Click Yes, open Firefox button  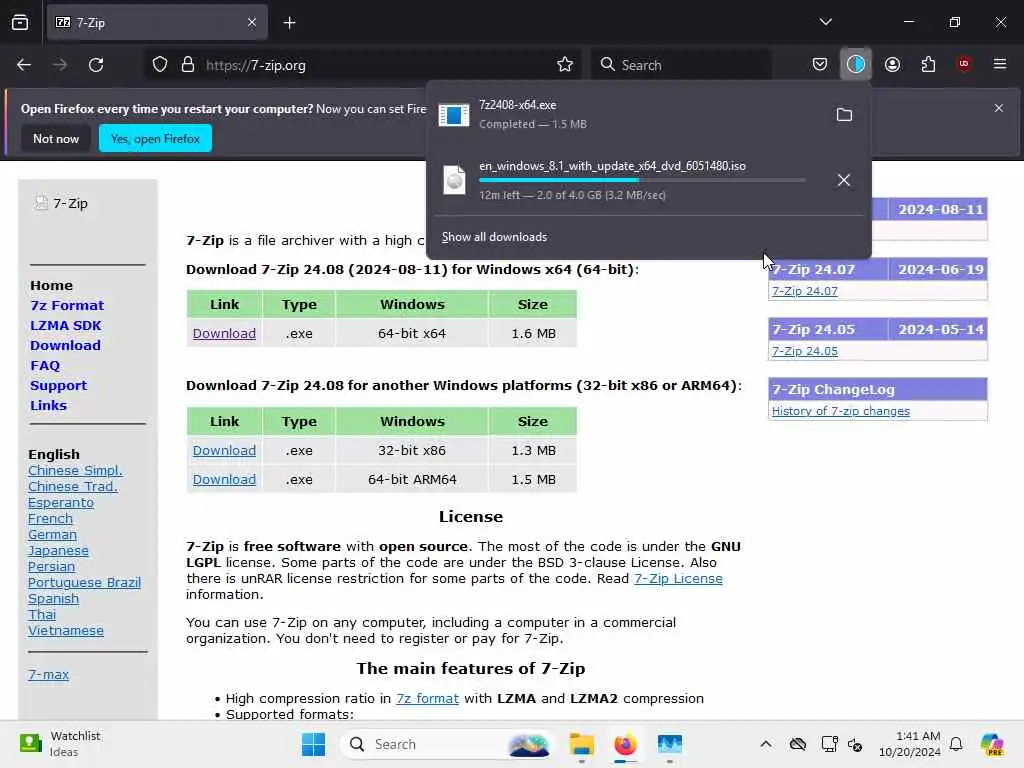point(155,138)
